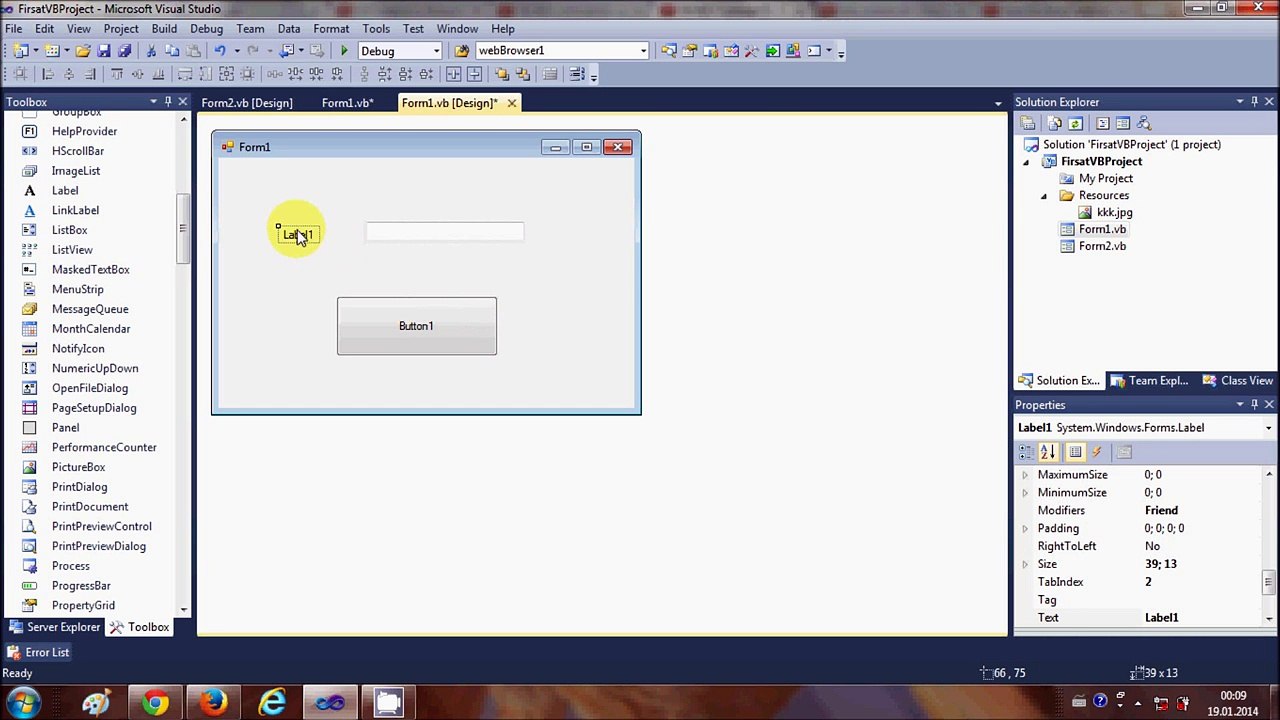Image resolution: width=1280 pixels, height=720 pixels.
Task: Open Chrome from the taskbar
Action: click(154, 703)
